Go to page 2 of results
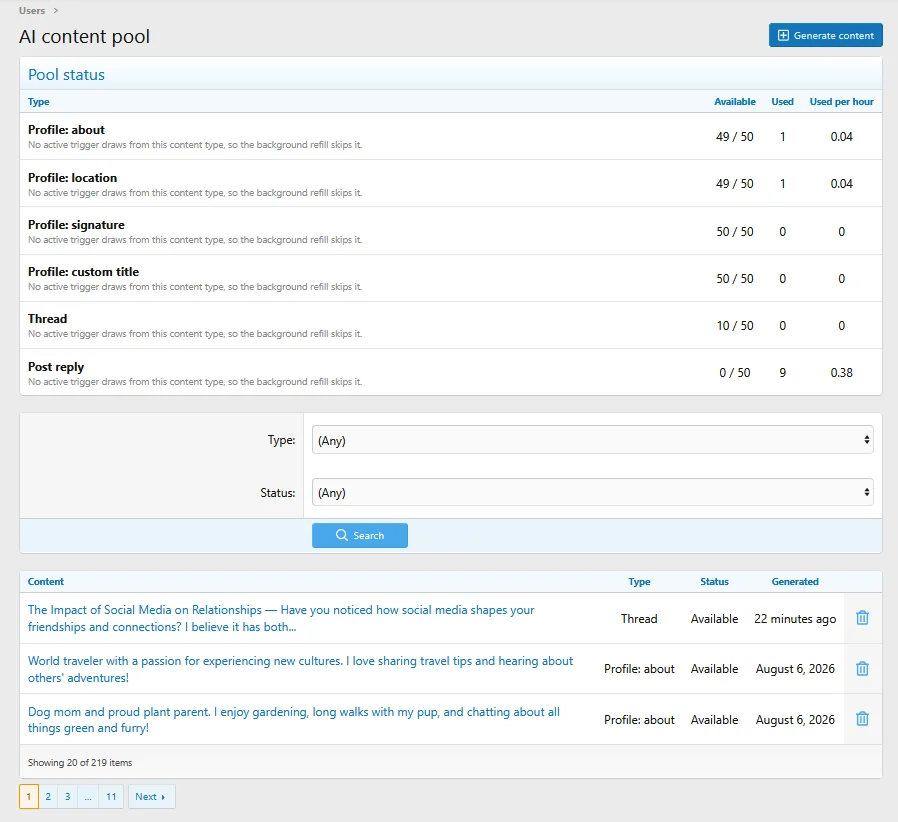Viewport: 898px width, 822px height. [x=48, y=796]
